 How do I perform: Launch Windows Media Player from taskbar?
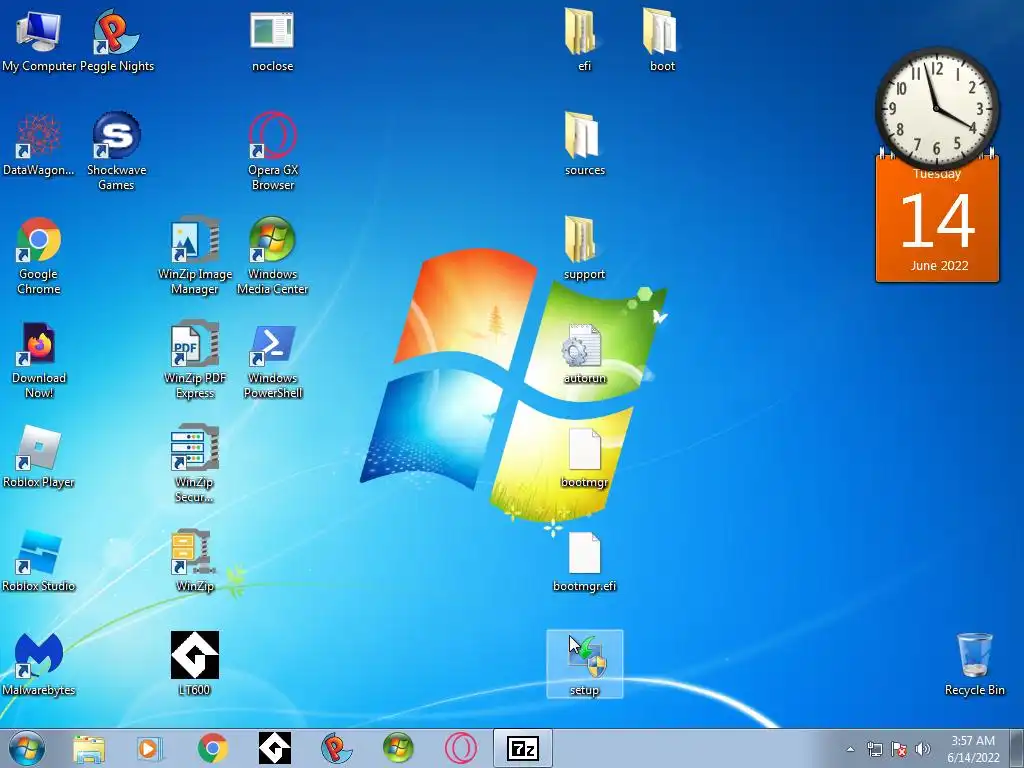pos(150,748)
